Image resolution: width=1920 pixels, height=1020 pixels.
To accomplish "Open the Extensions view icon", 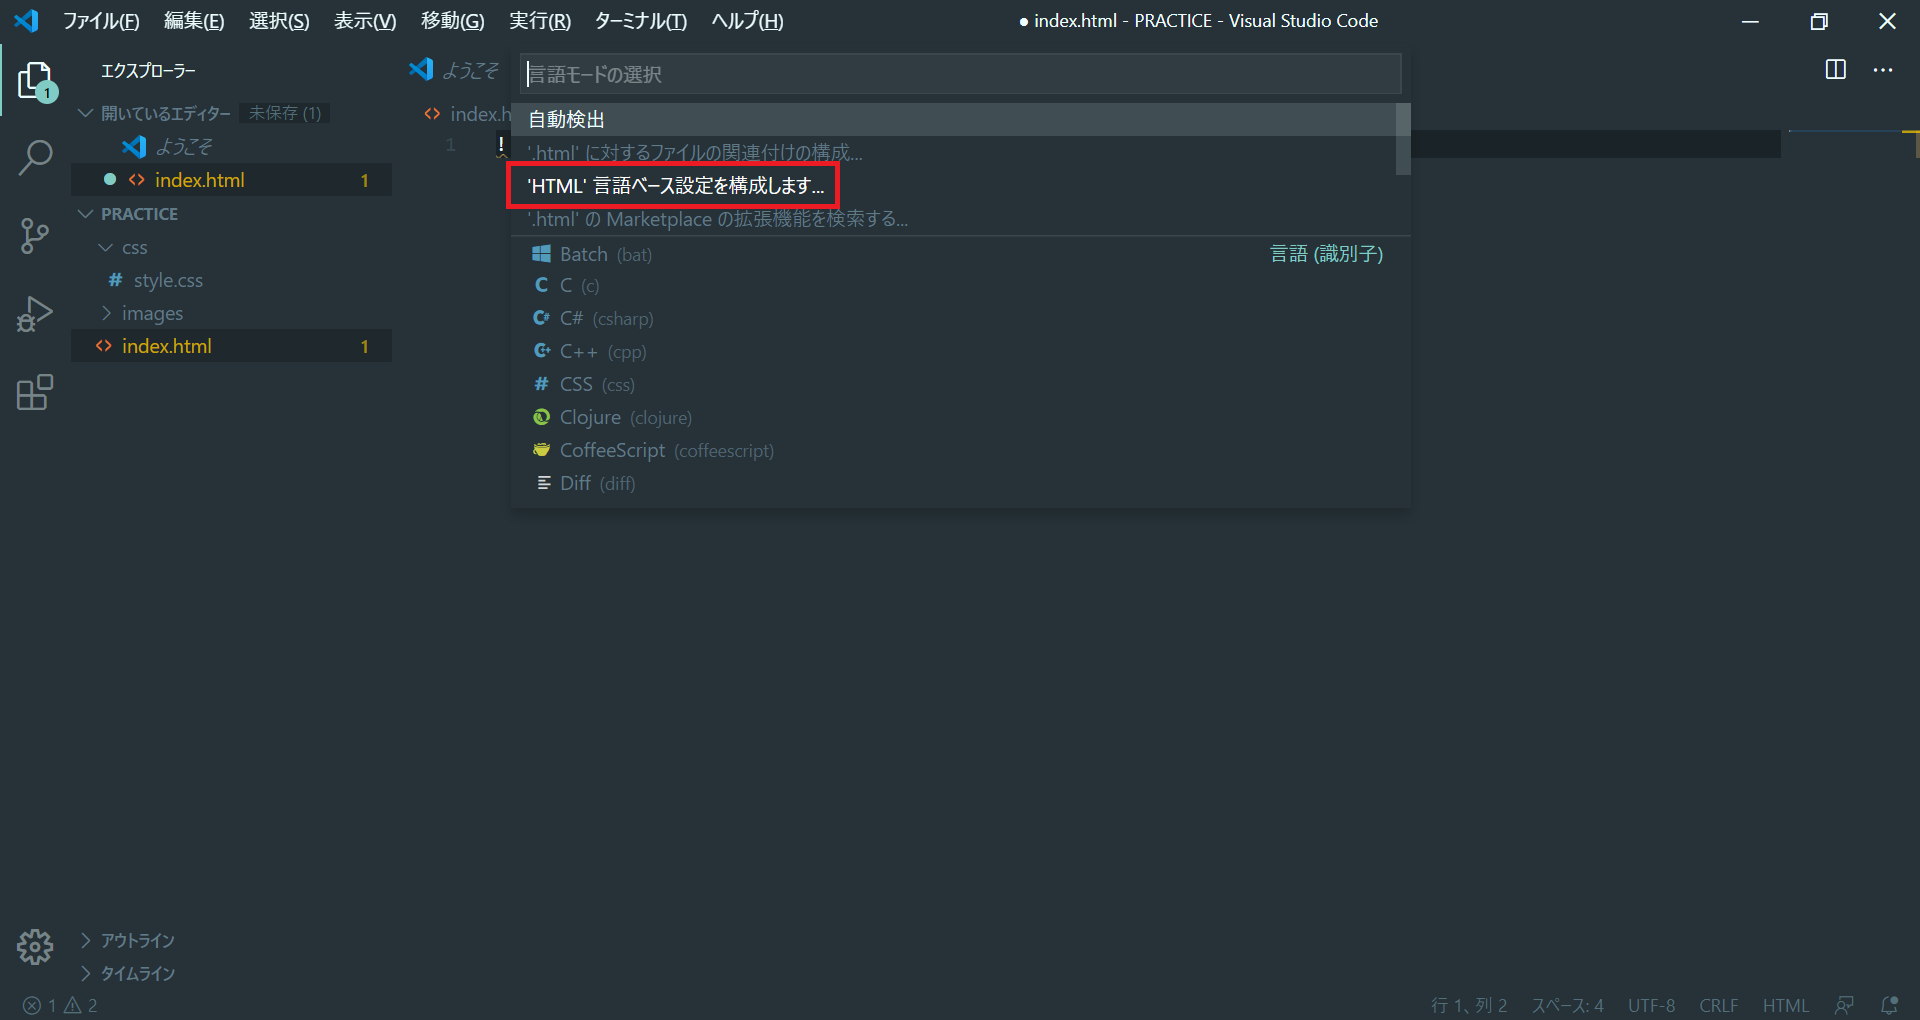I will [x=35, y=392].
